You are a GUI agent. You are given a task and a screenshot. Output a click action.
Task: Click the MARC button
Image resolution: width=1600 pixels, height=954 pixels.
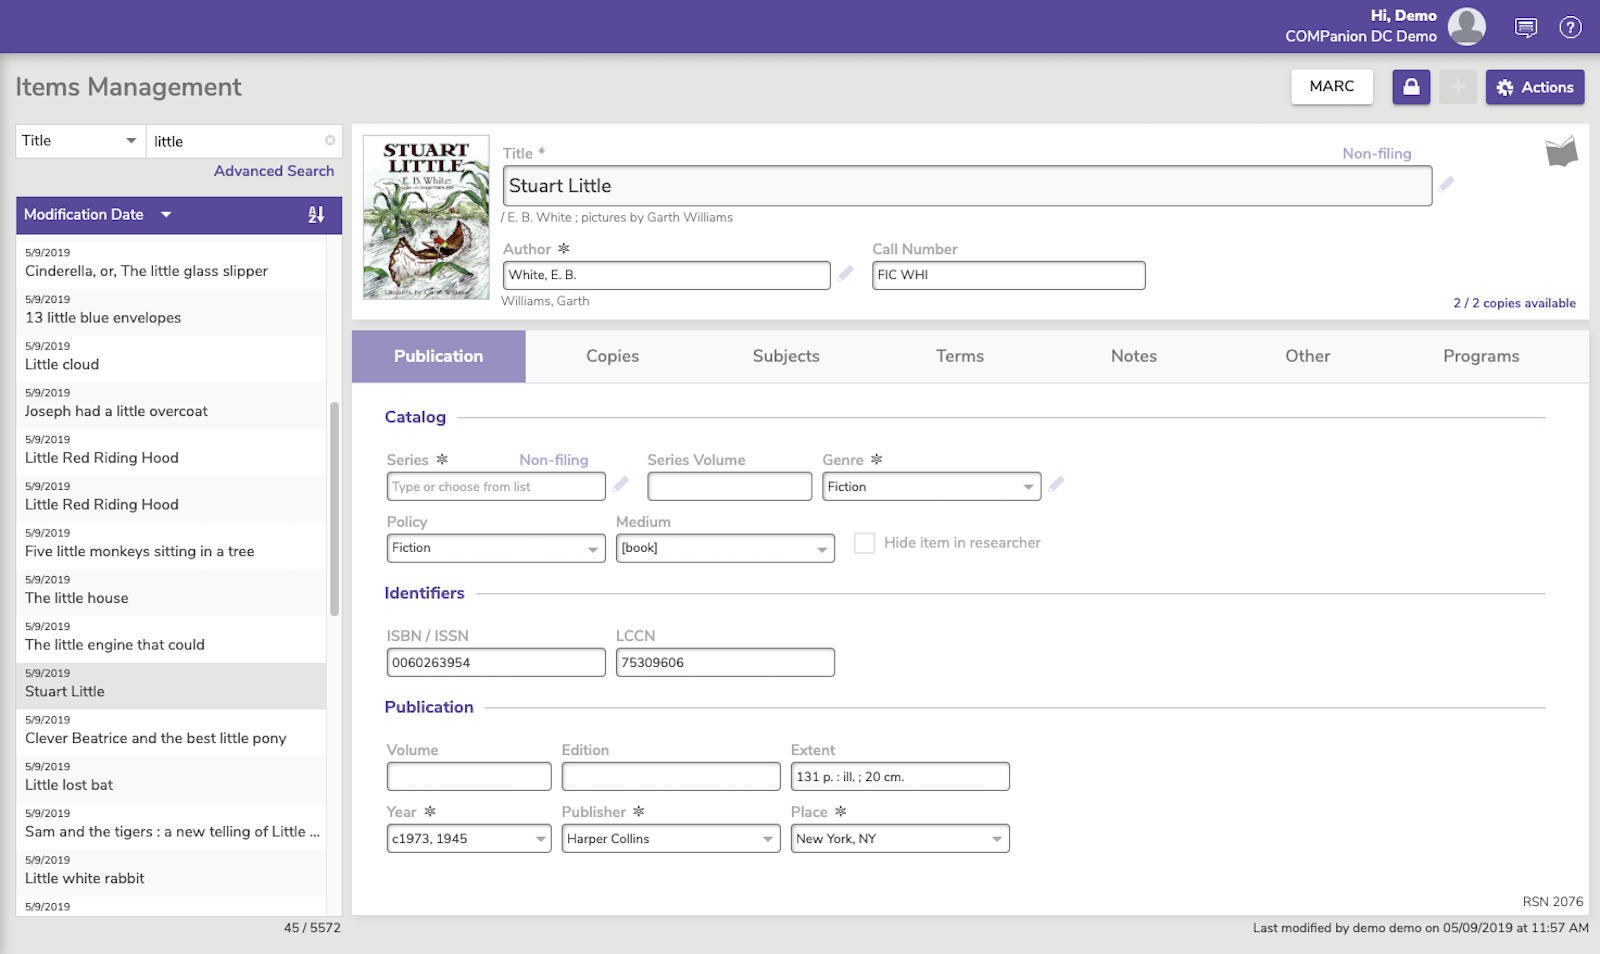[1331, 87]
